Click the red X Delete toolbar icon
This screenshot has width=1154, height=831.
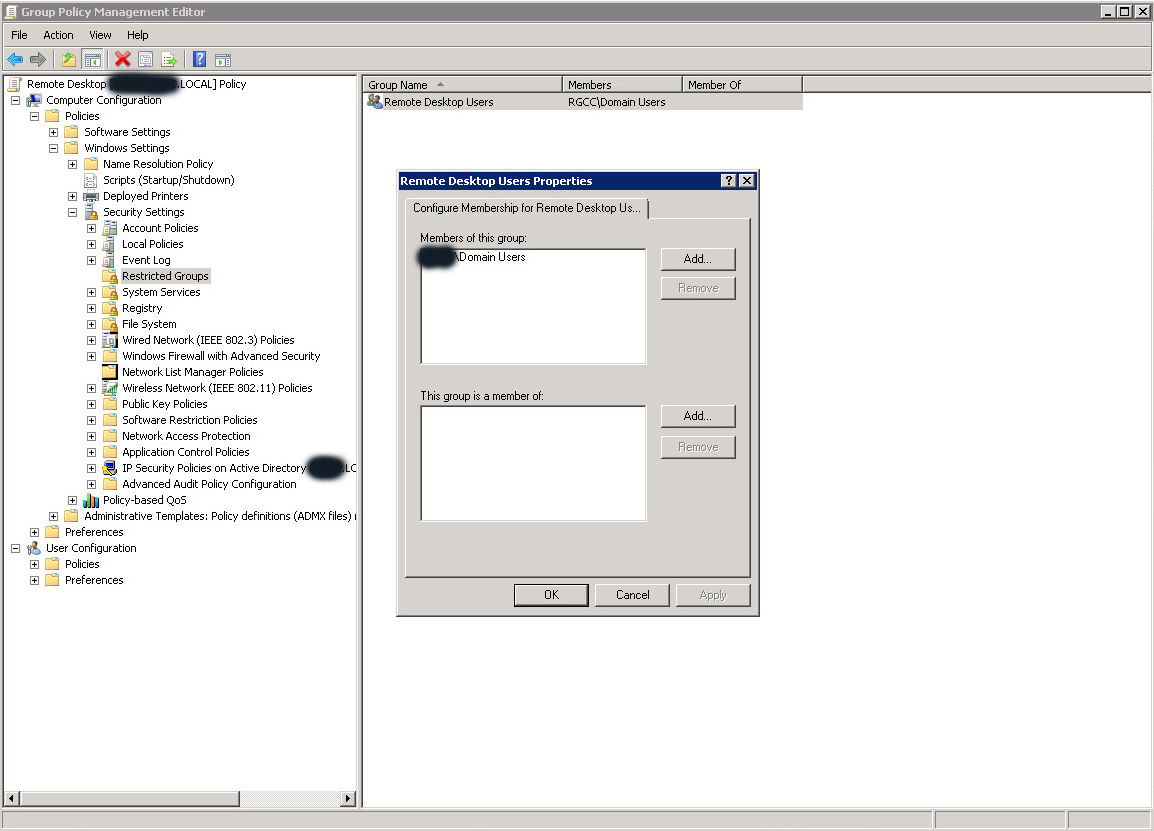click(120, 59)
